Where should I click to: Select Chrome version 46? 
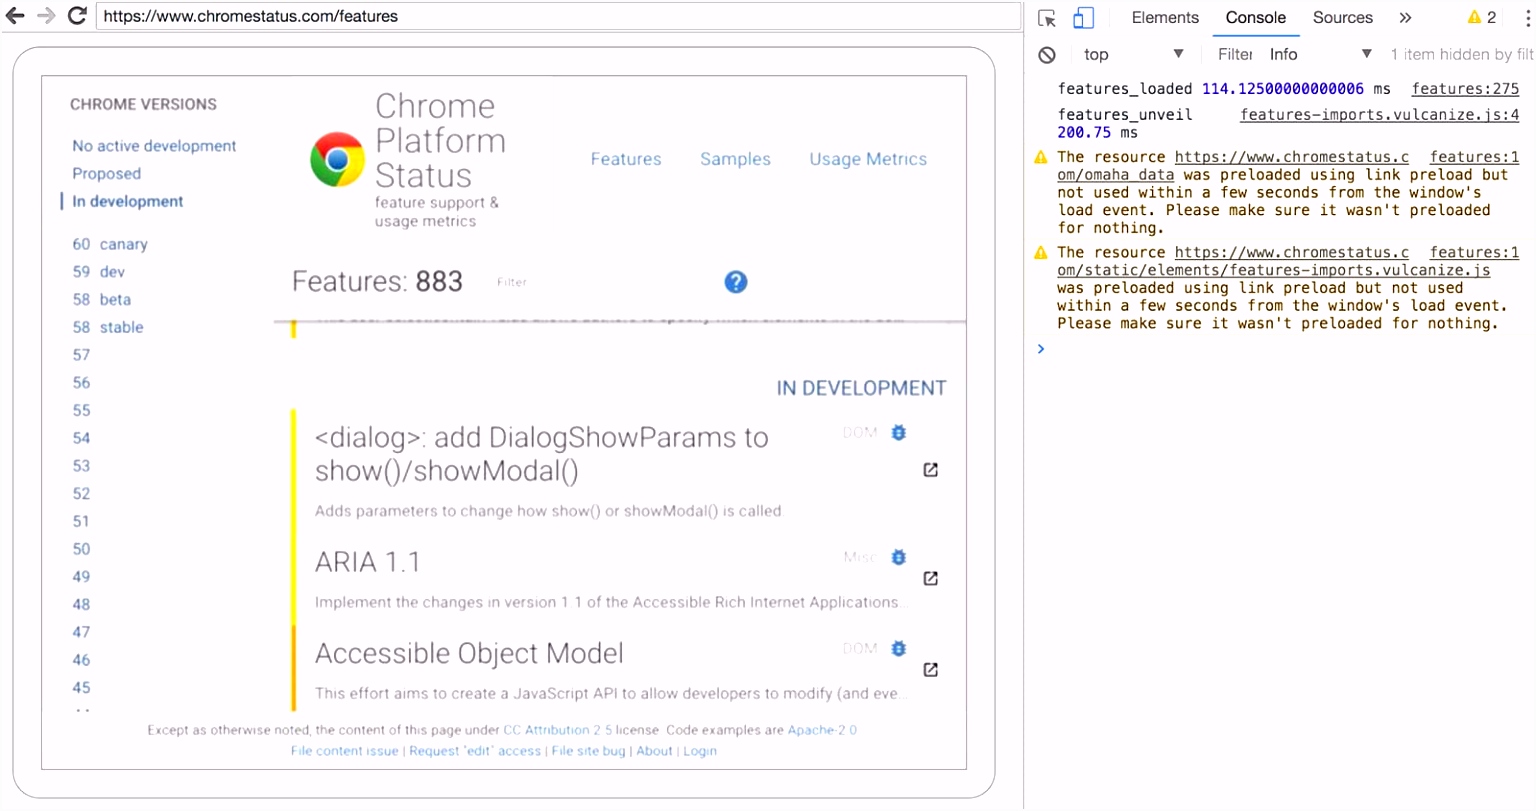click(81, 660)
